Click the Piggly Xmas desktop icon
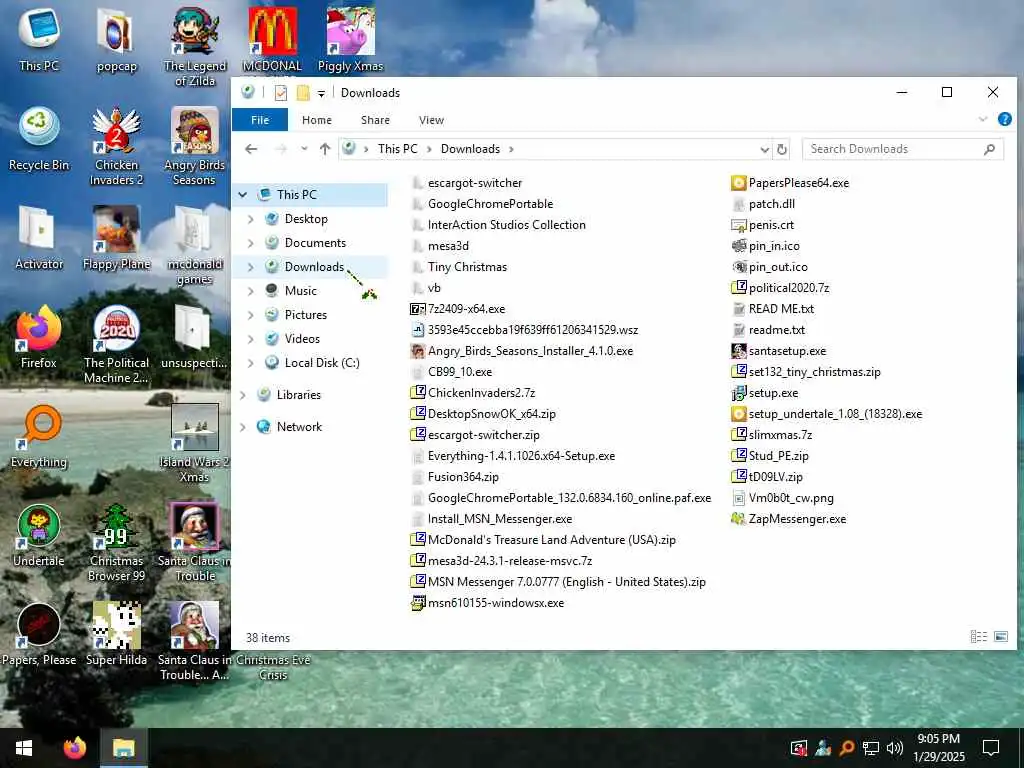1024x768 pixels. 350,40
